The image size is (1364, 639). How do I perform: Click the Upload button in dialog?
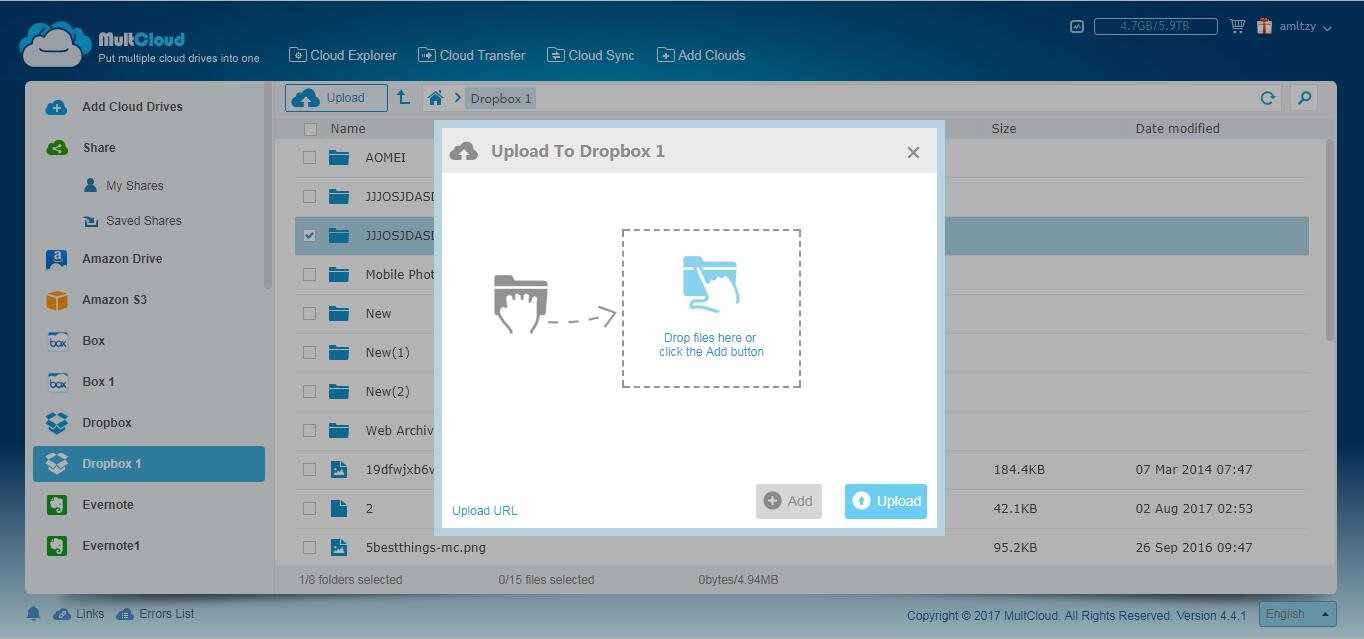pyautogui.click(x=886, y=501)
